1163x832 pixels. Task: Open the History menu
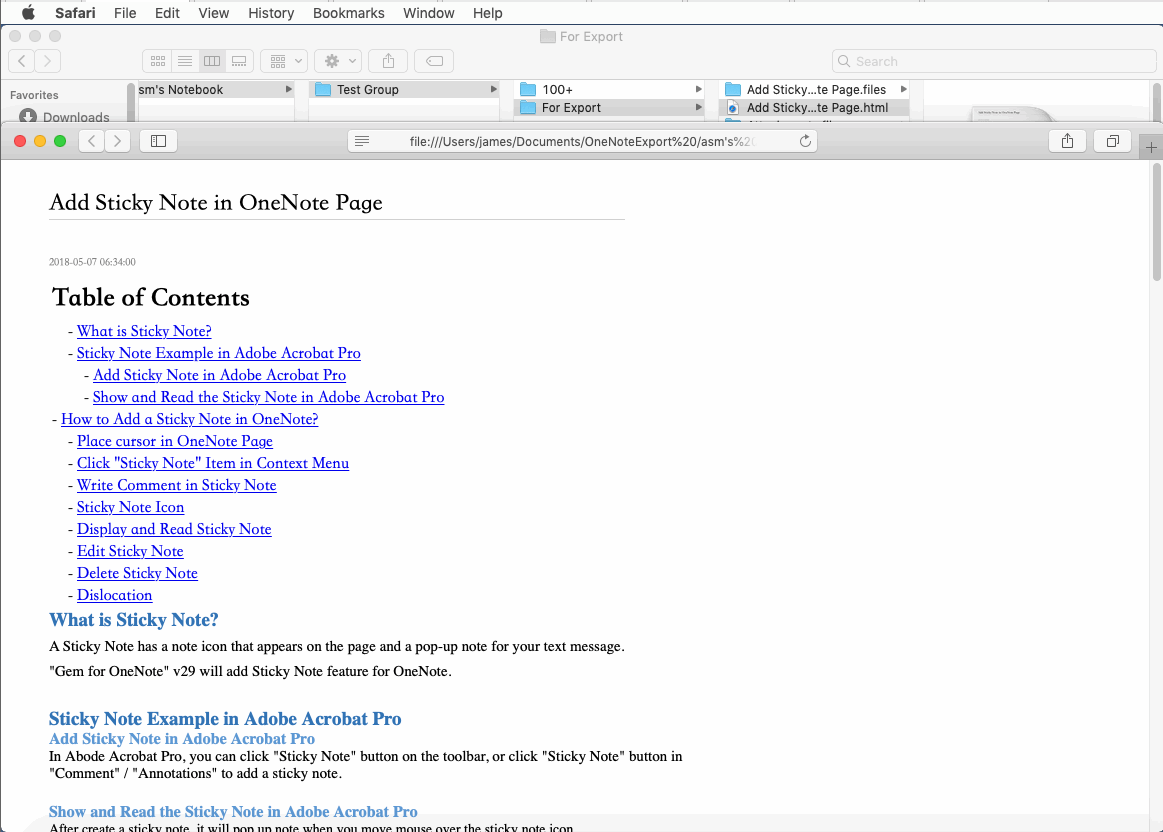271,13
